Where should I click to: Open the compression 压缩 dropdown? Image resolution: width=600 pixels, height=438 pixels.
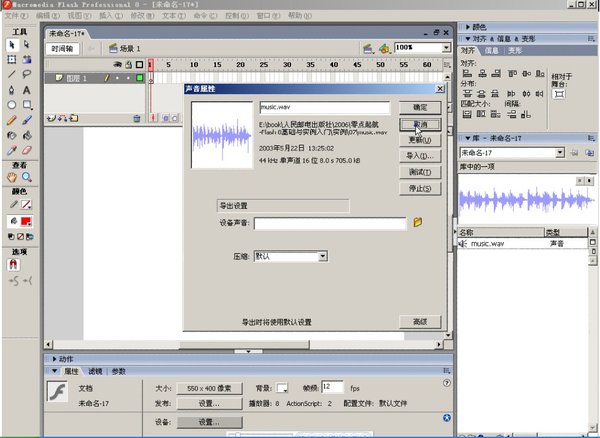pos(323,257)
